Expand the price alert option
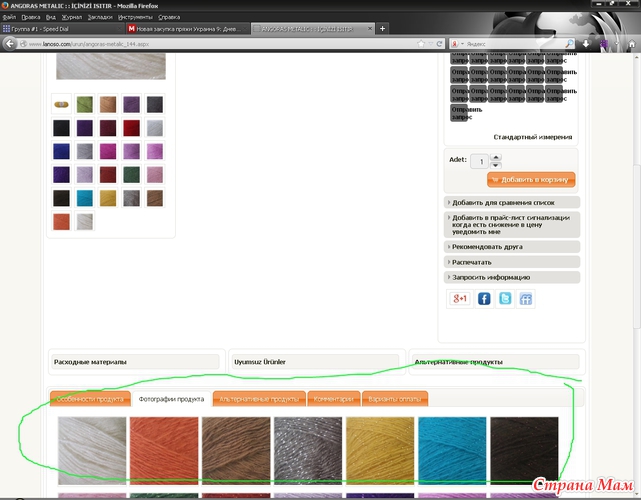 pyautogui.click(x=512, y=224)
